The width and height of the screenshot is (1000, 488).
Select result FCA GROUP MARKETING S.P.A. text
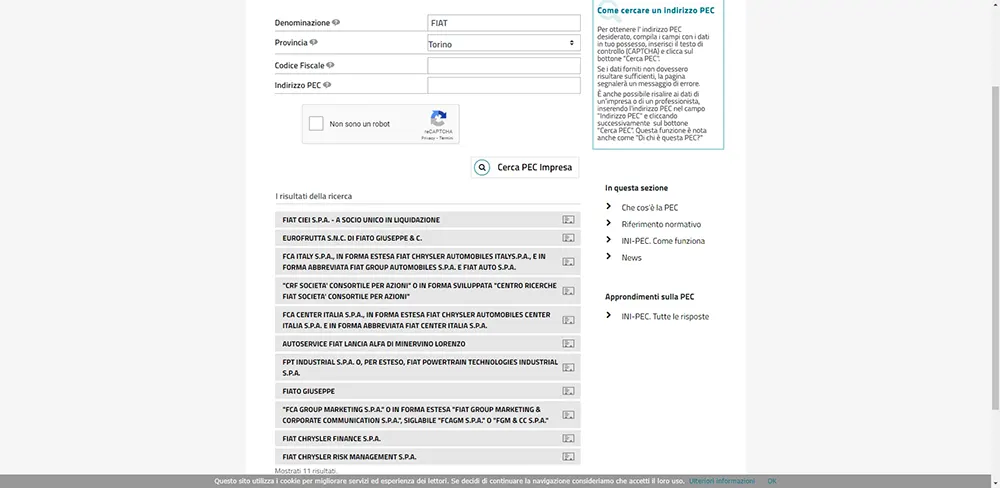pos(415,415)
